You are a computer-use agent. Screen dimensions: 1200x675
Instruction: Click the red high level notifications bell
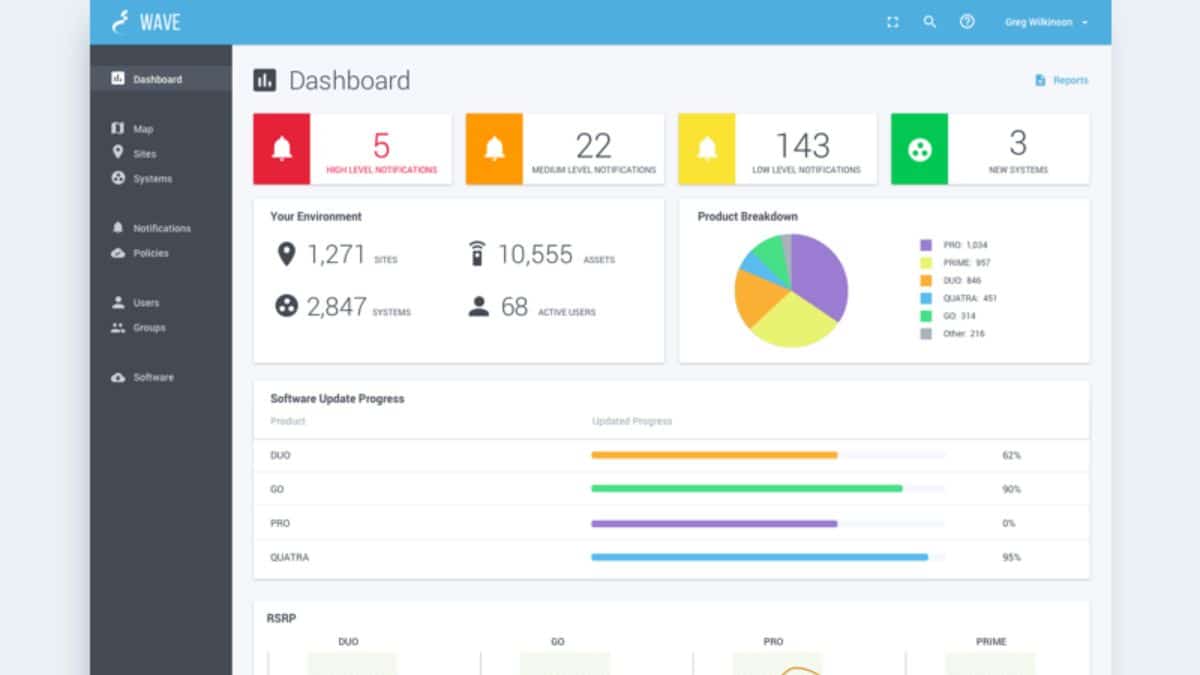point(282,149)
